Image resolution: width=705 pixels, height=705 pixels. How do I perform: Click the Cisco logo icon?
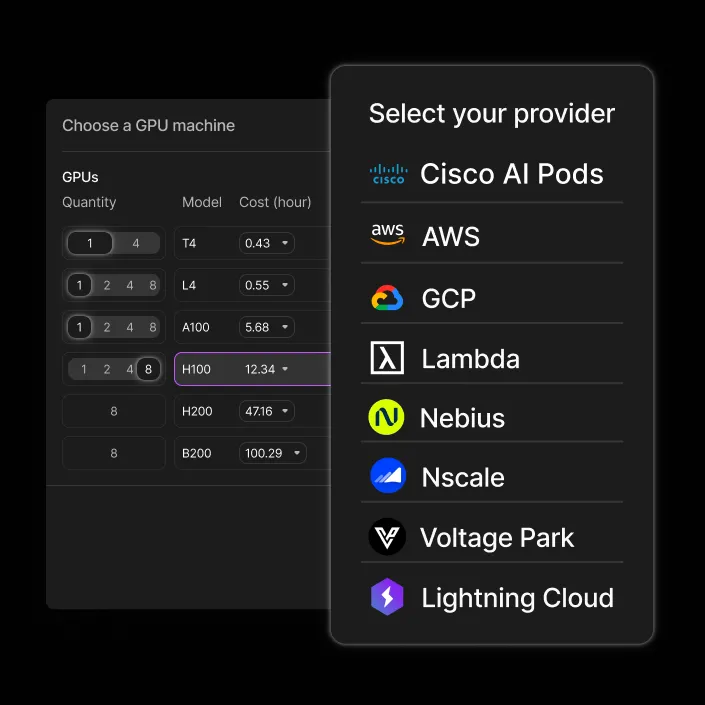pyautogui.click(x=388, y=174)
